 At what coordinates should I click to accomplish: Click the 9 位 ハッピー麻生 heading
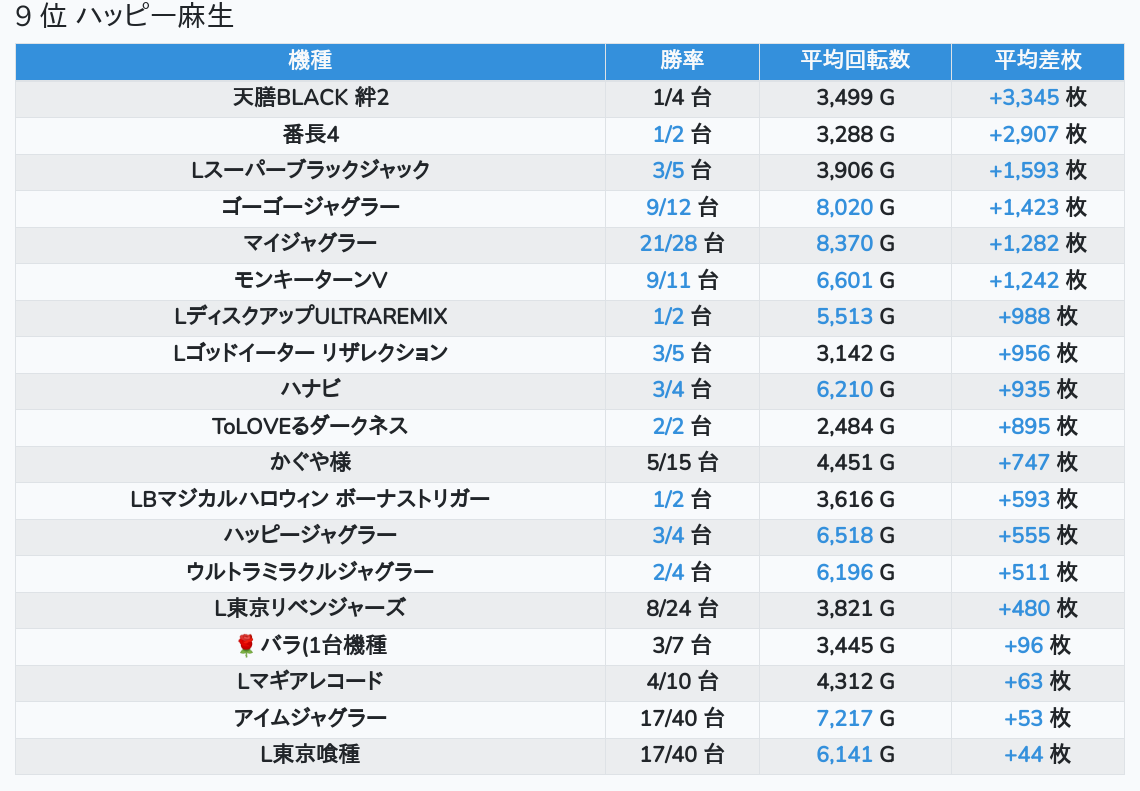[125, 18]
